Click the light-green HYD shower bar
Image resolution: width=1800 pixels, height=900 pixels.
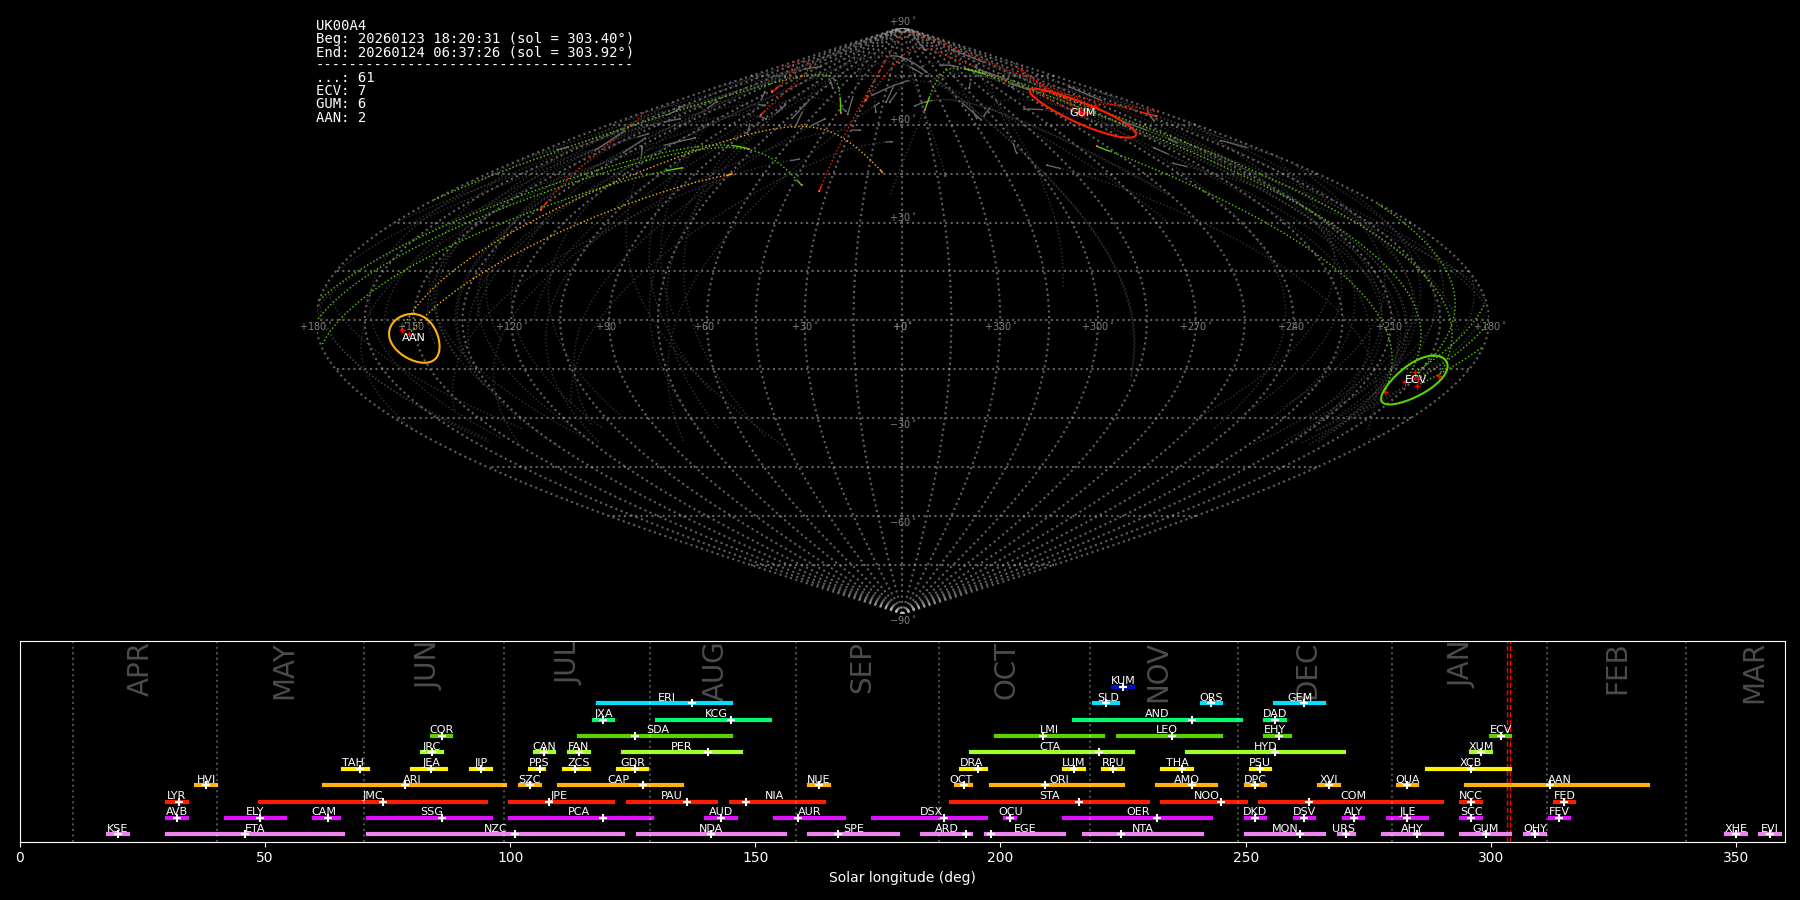click(x=1265, y=752)
